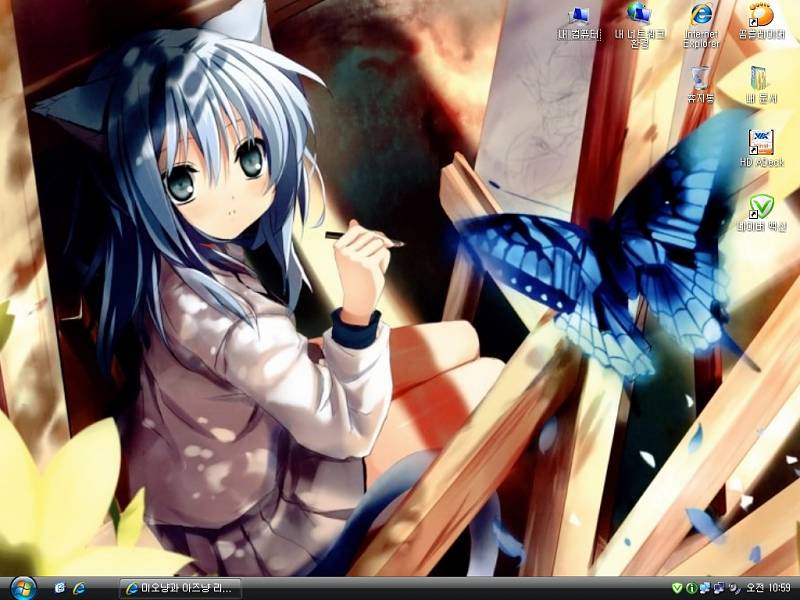Screen dimensions: 800x600
Task: Click an empty area of the taskbar
Action: coord(450,588)
